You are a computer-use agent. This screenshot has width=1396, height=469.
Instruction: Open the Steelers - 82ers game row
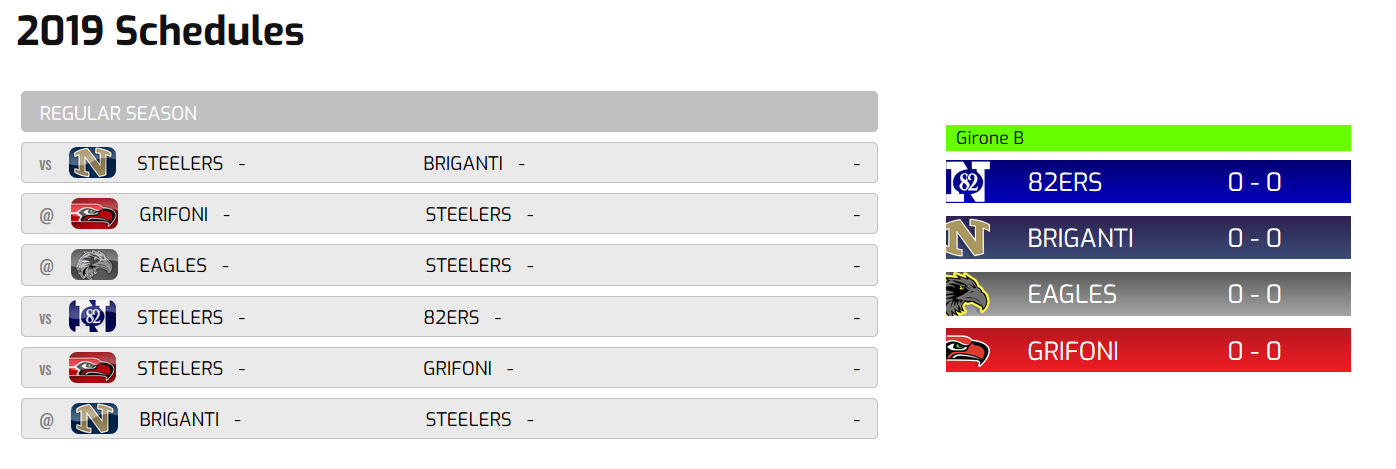[x=449, y=316]
